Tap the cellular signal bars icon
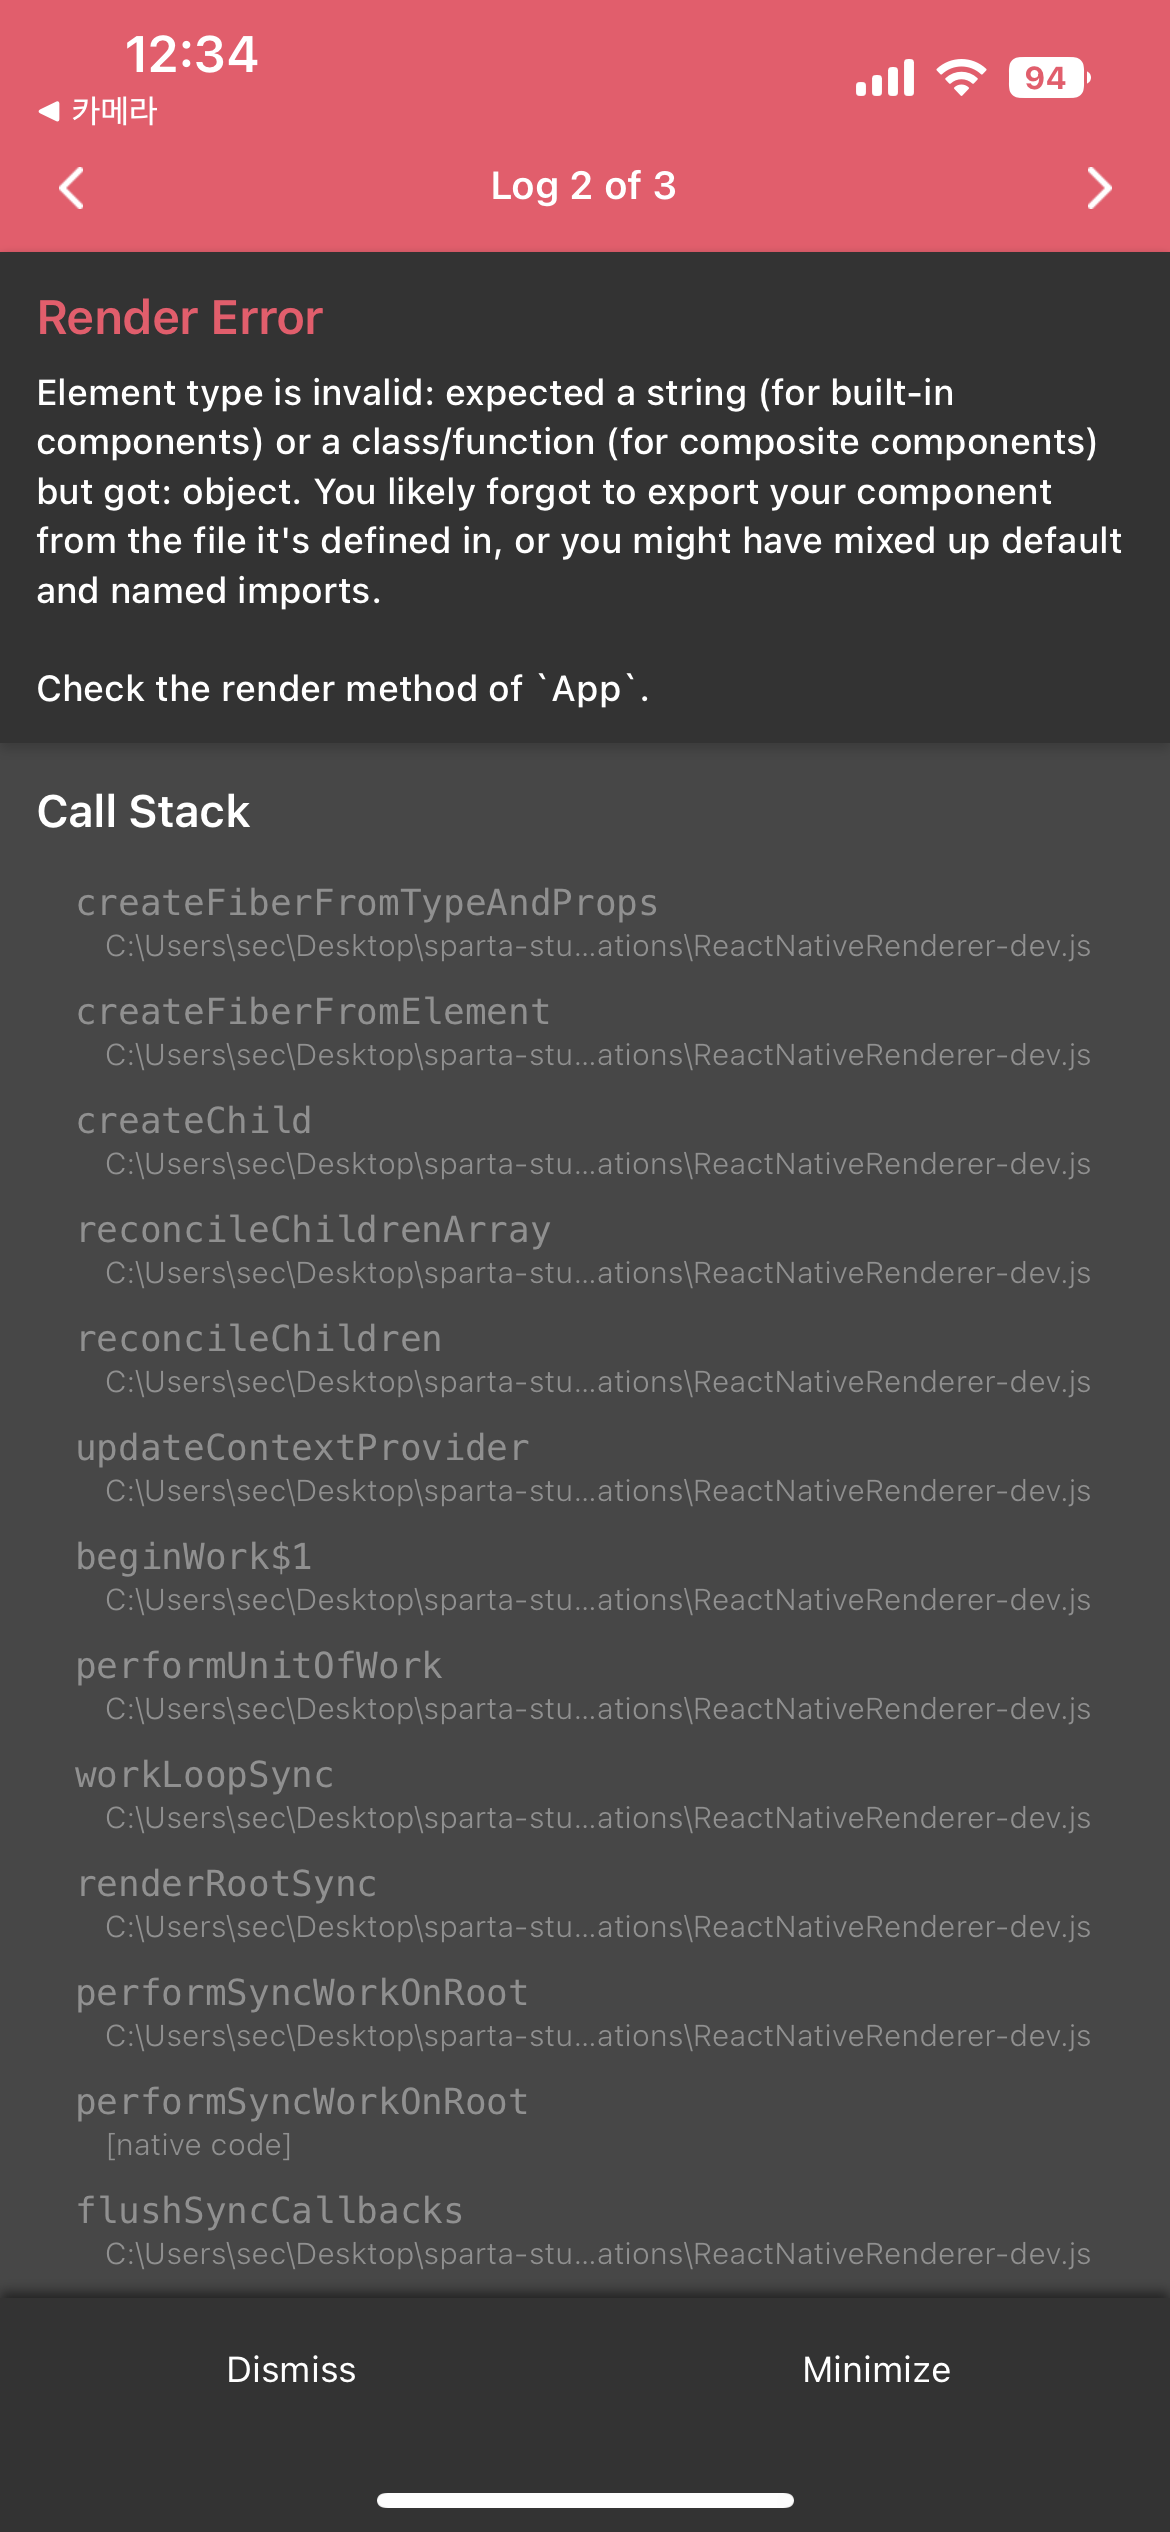This screenshot has height=2532, width=1170. [x=885, y=78]
